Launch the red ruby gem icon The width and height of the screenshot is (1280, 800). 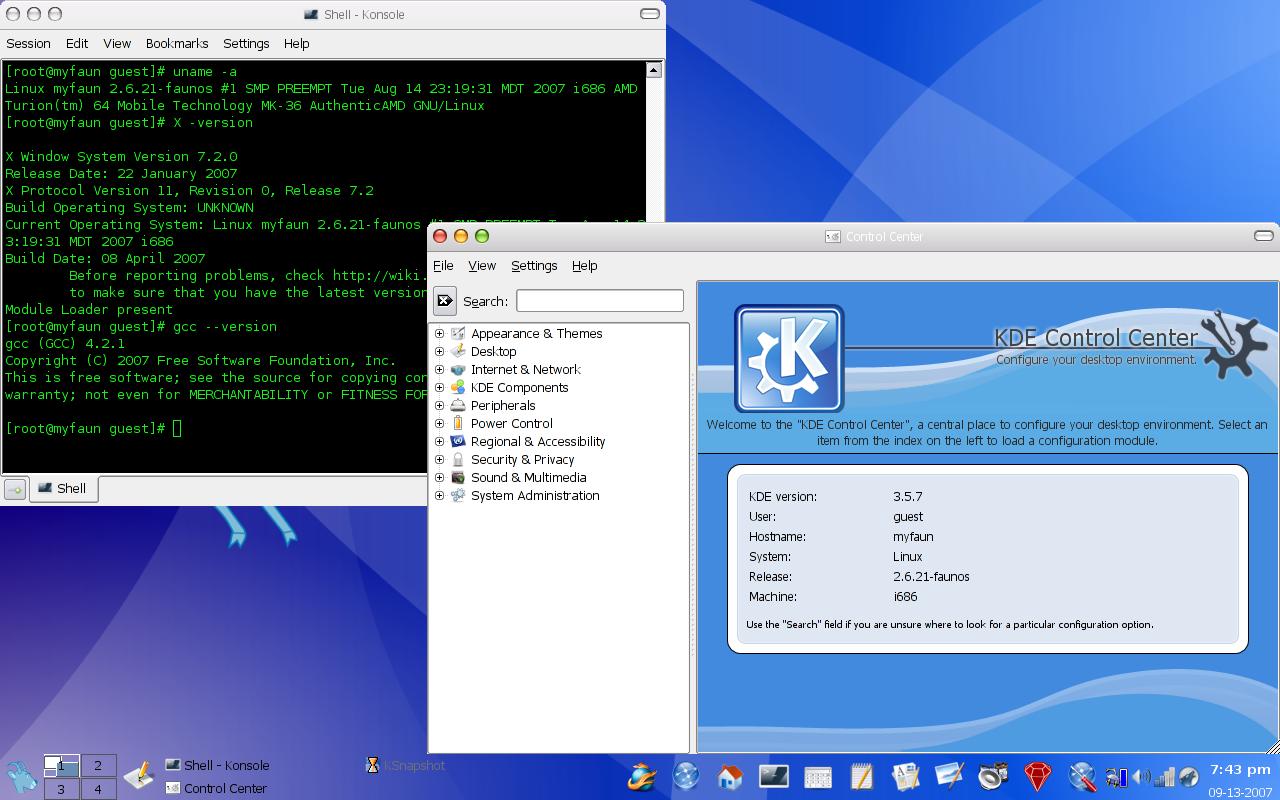point(1037,776)
